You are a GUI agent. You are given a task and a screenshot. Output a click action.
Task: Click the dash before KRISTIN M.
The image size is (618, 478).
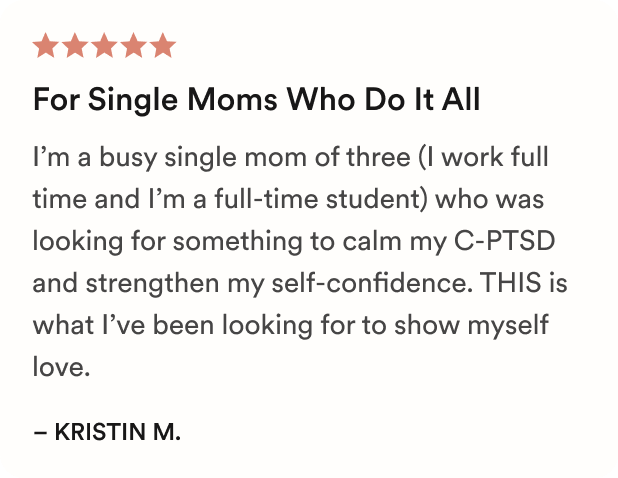(x=40, y=432)
